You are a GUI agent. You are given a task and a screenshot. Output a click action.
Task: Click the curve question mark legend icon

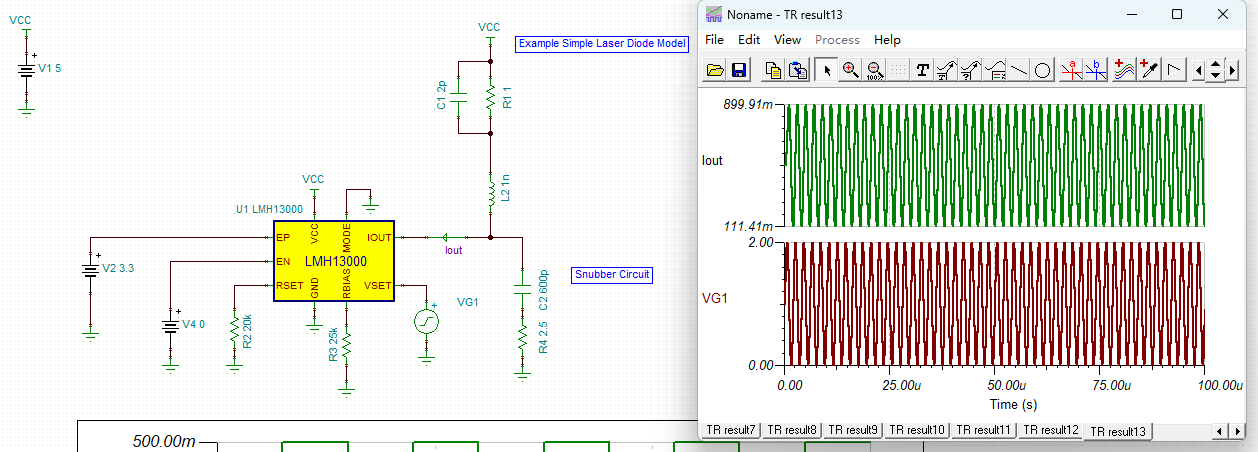[x=970, y=70]
